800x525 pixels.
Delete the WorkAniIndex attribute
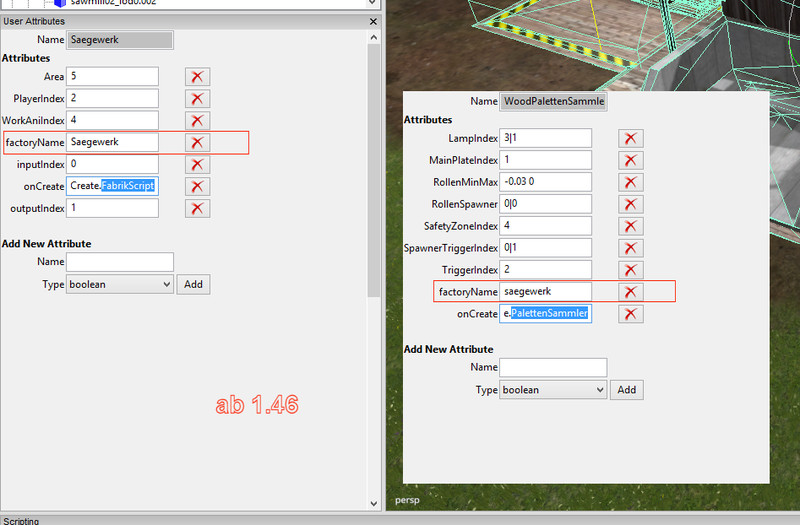point(197,121)
